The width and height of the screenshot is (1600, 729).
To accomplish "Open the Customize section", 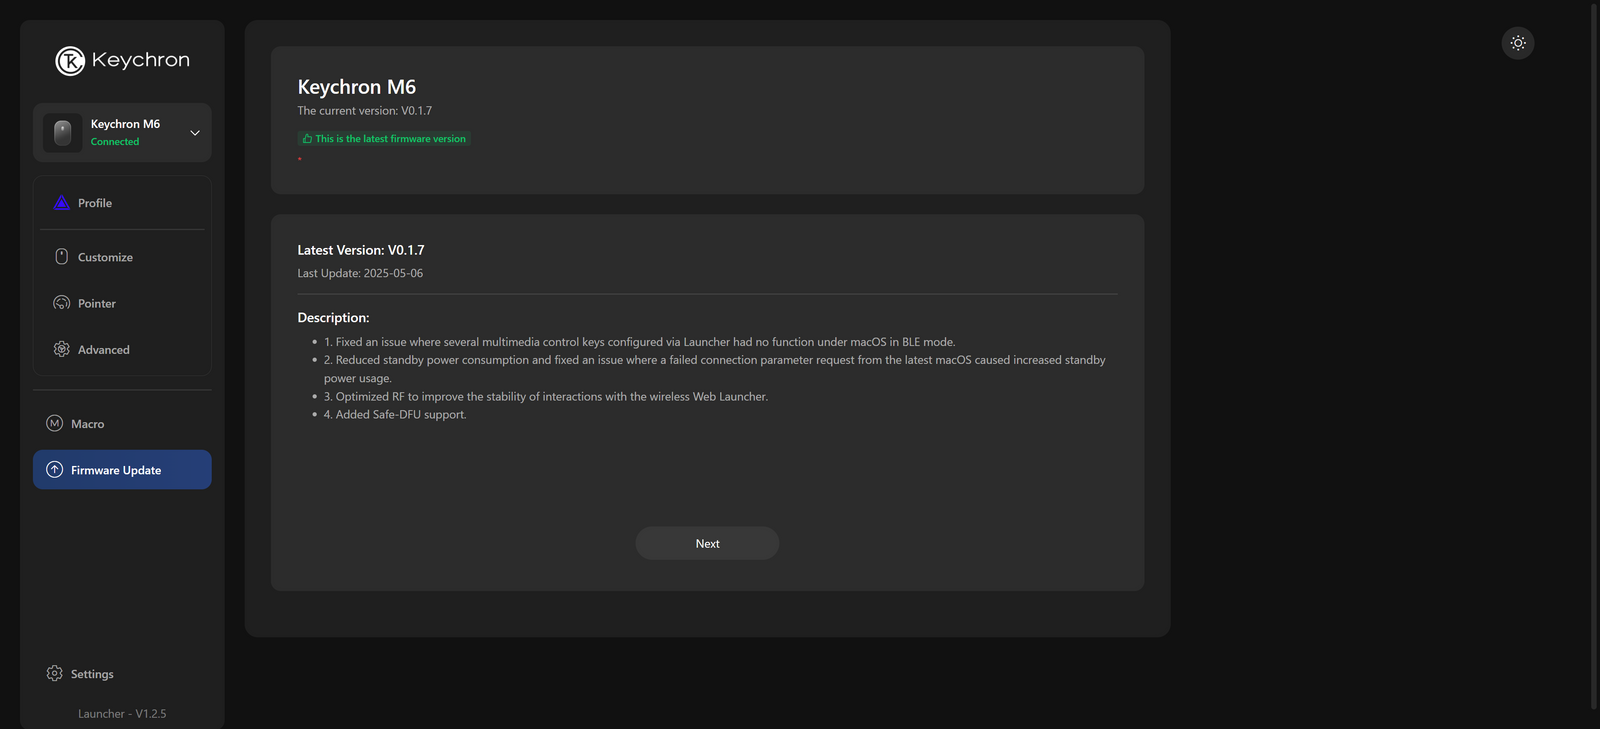I will tap(122, 257).
